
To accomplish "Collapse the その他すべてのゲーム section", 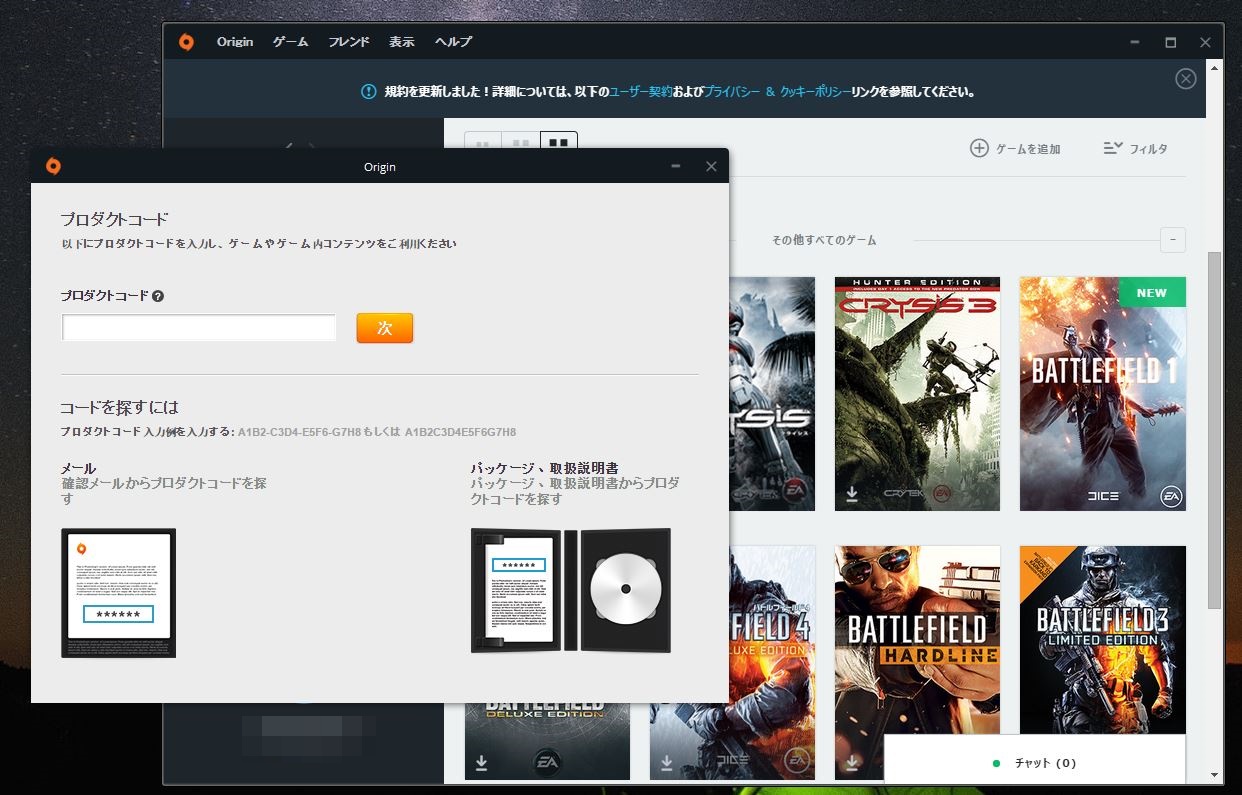I will pos(1173,240).
